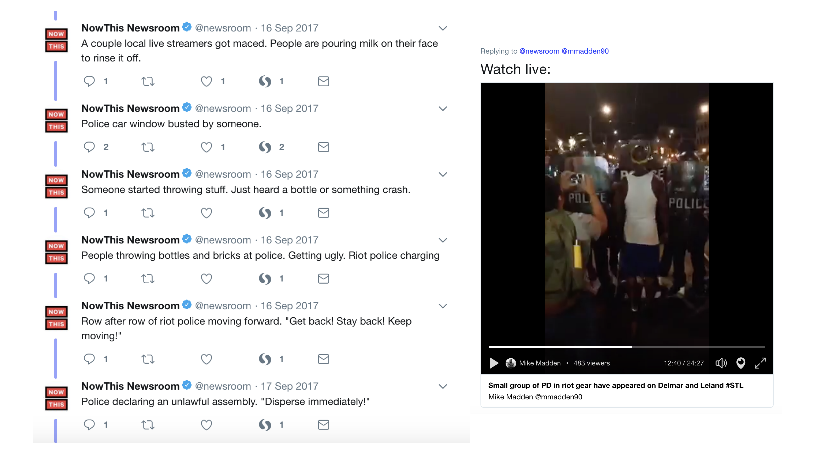The height and width of the screenshot is (460, 820).
Task: Click NowThis Newsroom name on the top tweet
Action: pos(130,27)
